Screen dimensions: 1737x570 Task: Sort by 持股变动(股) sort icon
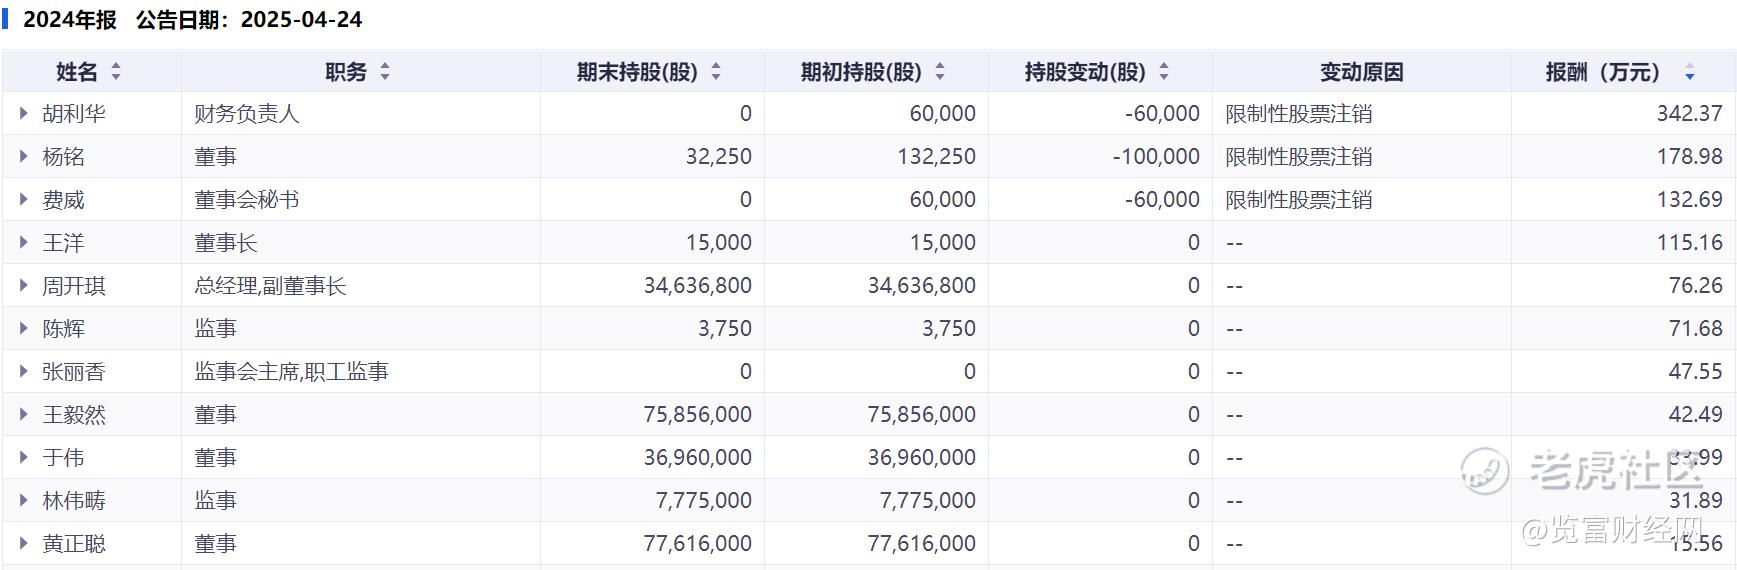click(x=1164, y=72)
